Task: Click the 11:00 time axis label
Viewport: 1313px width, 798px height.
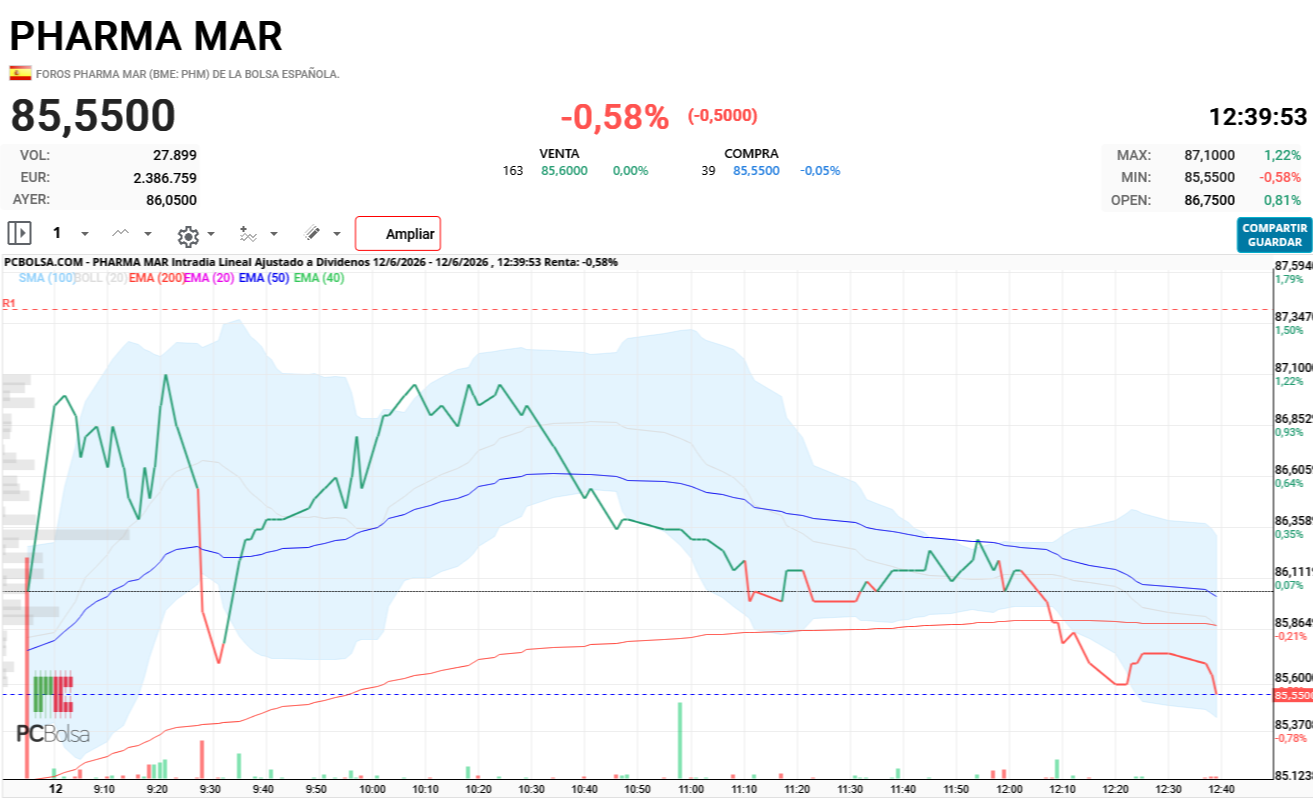Action: coord(691,789)
